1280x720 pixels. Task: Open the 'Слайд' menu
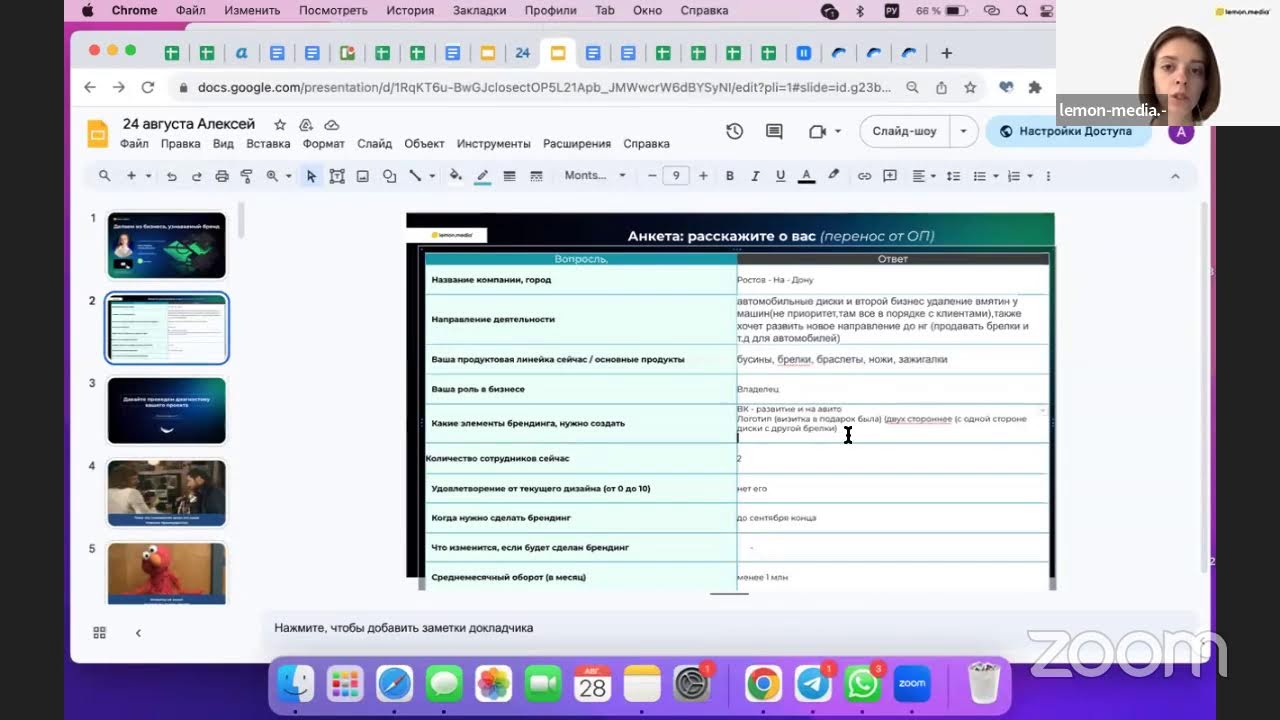pos(374,144)
